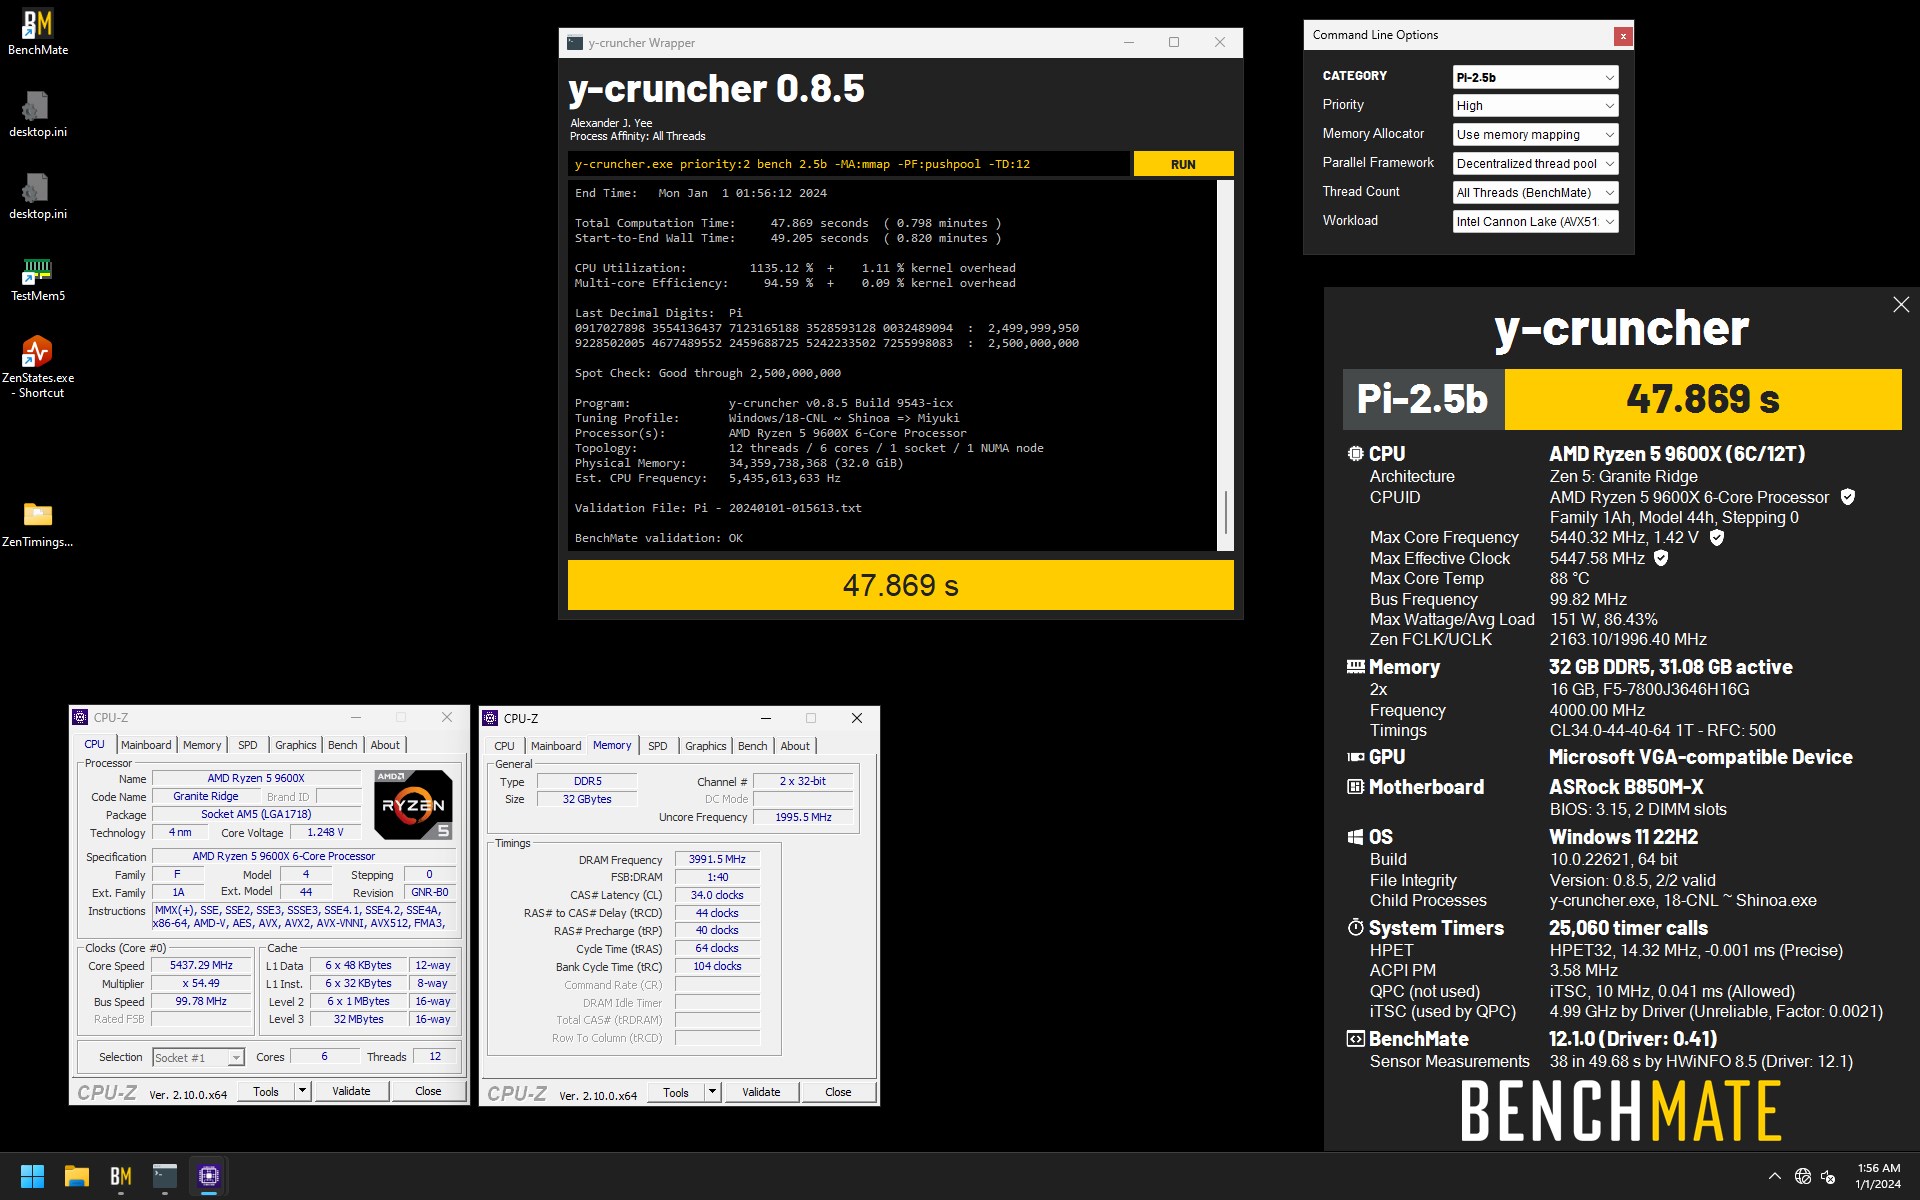Open the terminal taskbar icon
Image resolution: width=1920 pixels, height=1200 pixels.
[x=165, y=1176]
